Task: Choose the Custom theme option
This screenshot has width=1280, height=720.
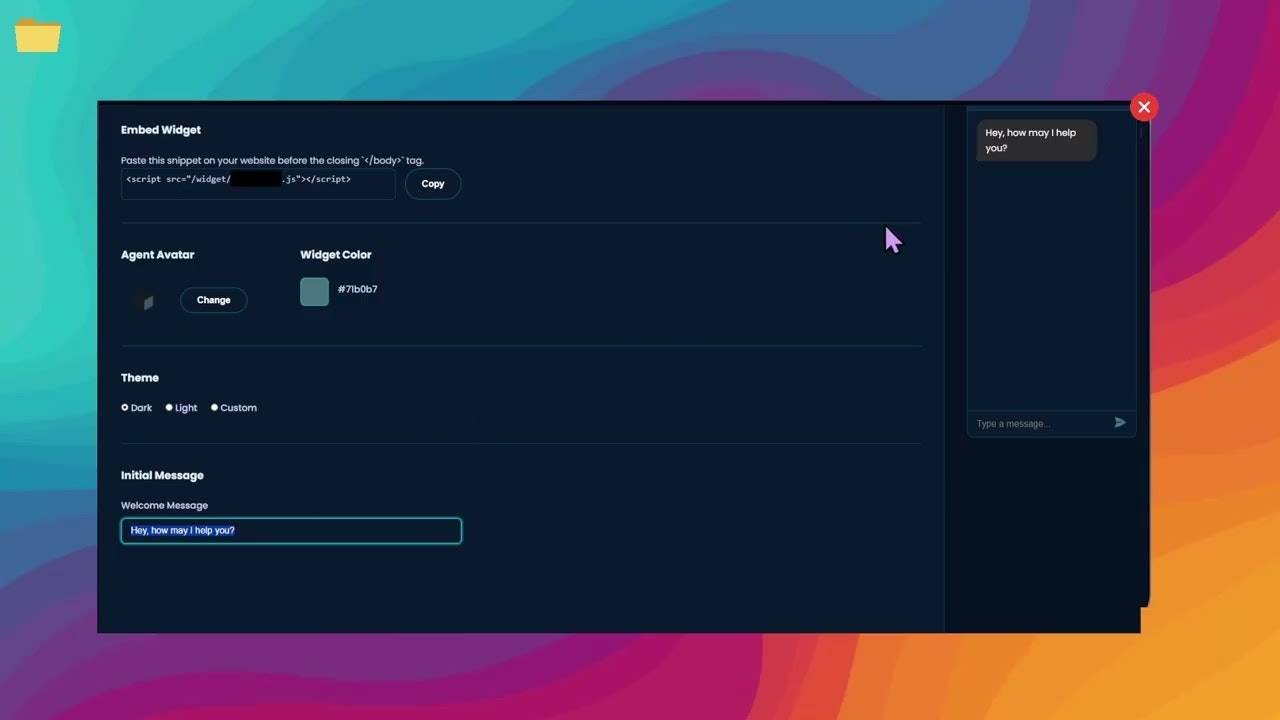Action: [214, 408]
